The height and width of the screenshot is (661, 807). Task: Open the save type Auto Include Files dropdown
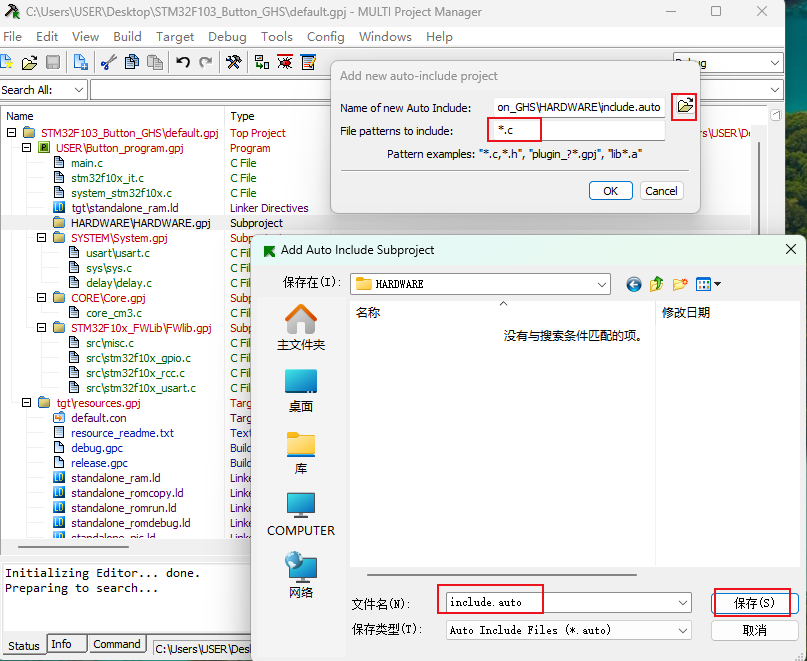click(683, 630)
